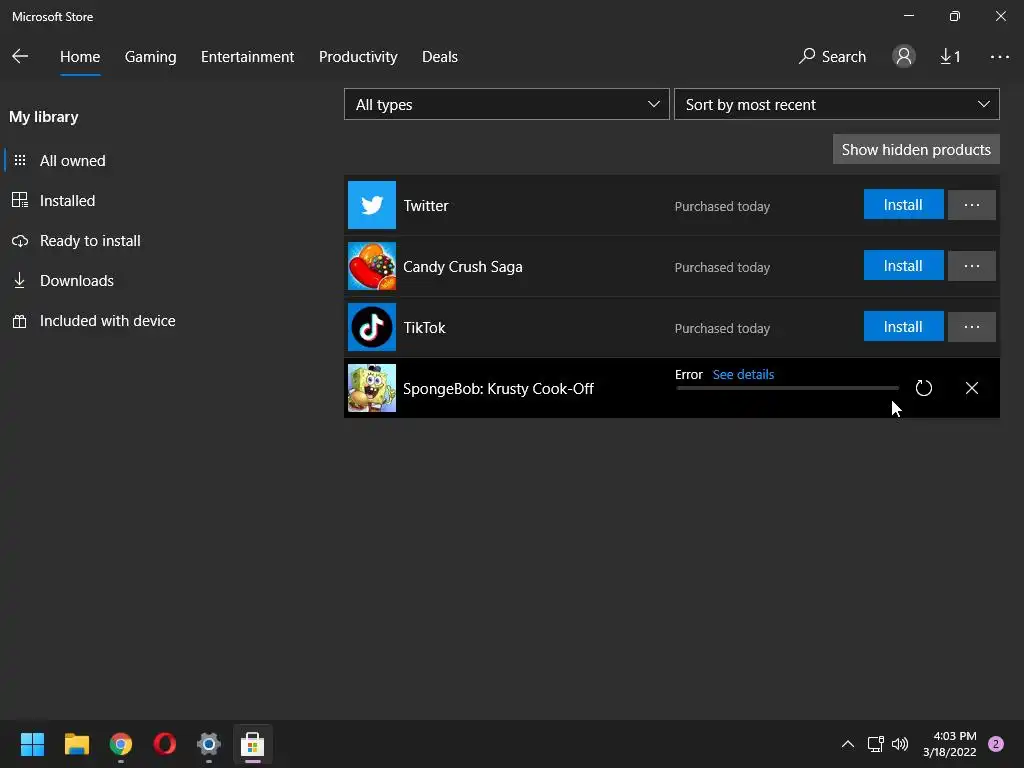The width and height of the screenshot is (1024, 768).
Task: Click the SpongeBob download progress bar
Action: point(787,388)
